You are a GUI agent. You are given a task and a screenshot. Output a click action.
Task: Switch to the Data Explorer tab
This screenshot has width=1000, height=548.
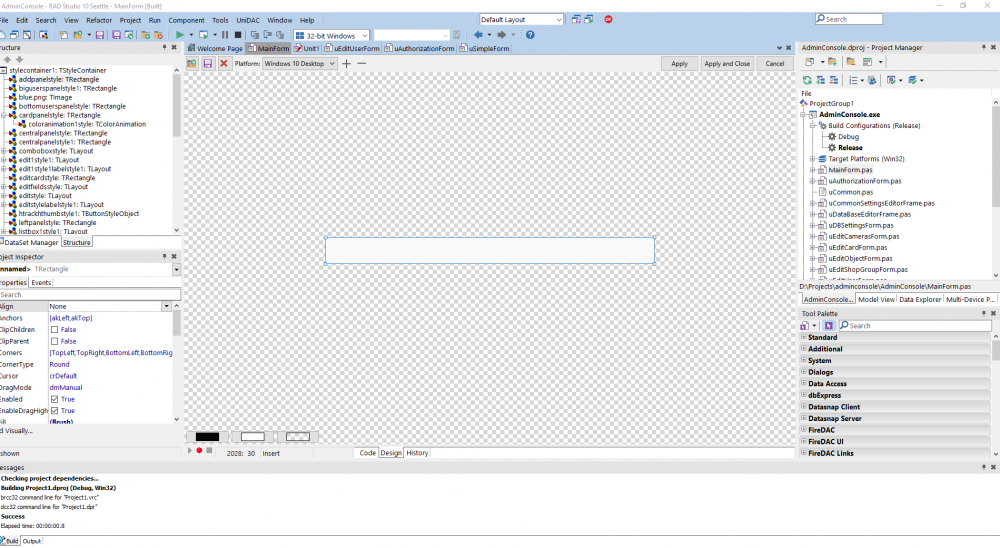tap(920, 299)
